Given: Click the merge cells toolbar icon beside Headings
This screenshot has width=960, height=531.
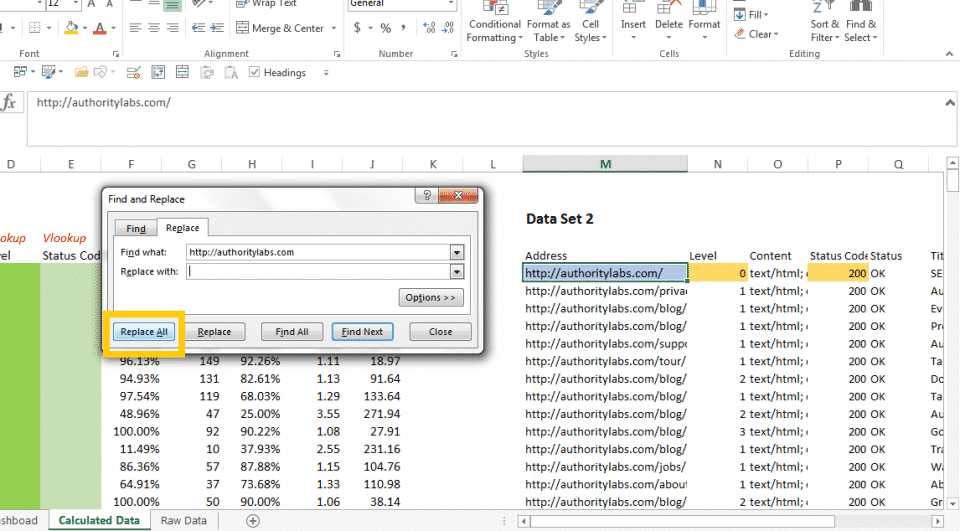Looking at the screenshot, I should (182, 72).
